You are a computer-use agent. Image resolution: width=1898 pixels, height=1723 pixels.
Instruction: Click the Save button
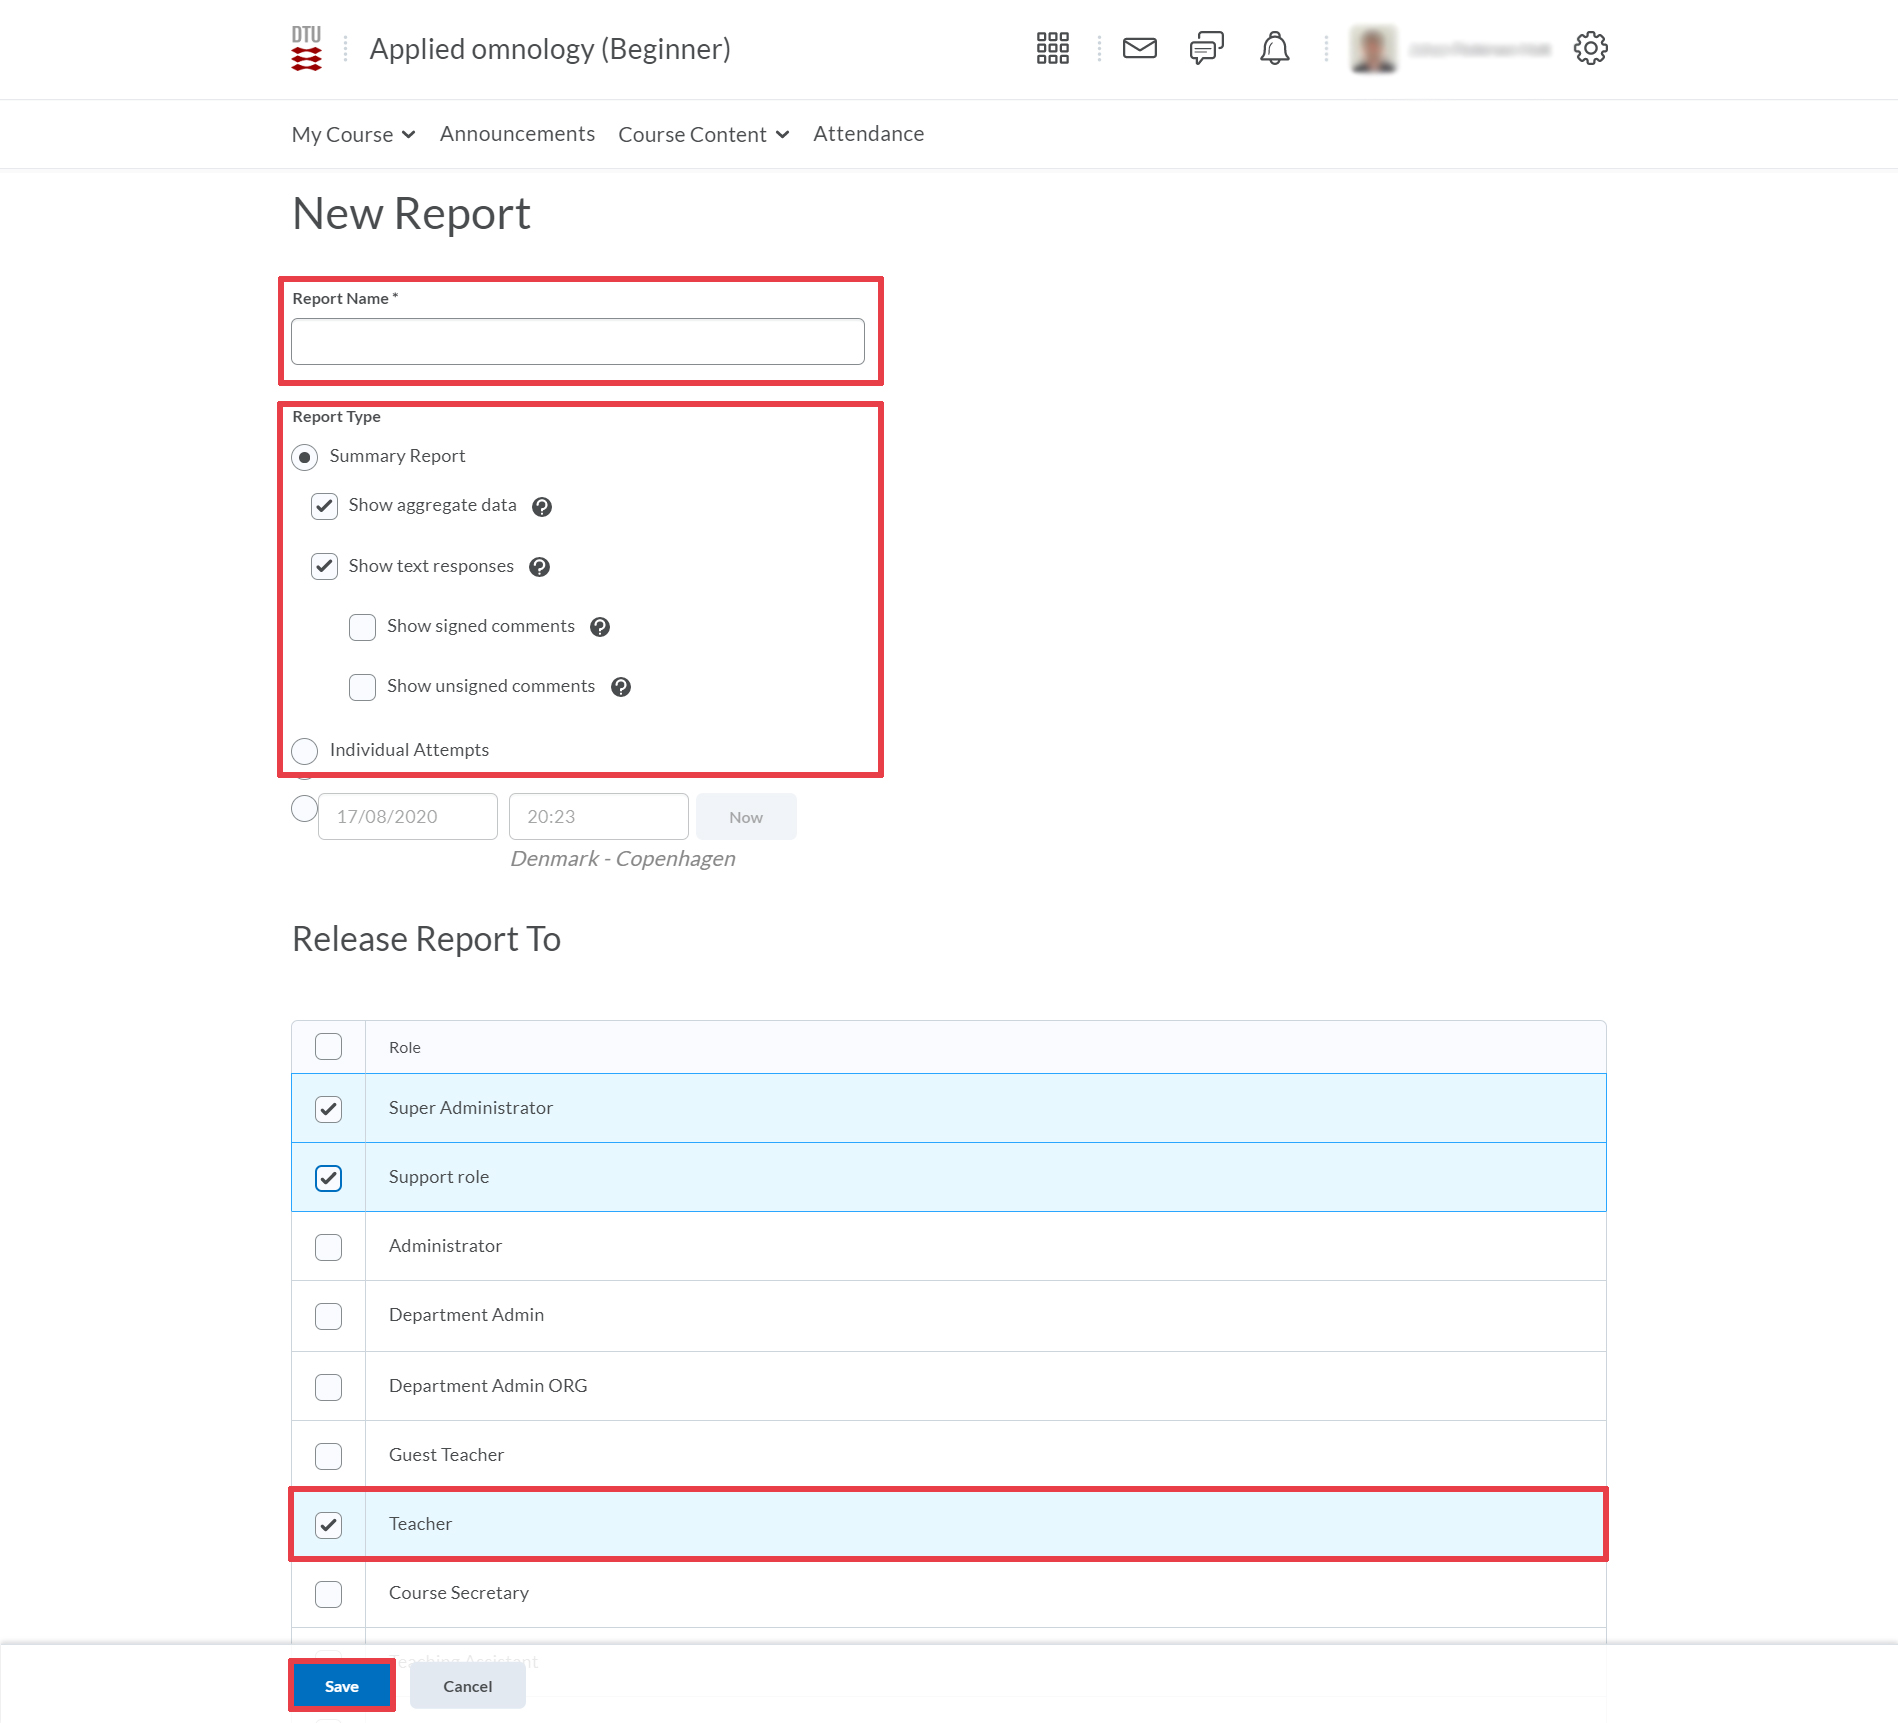(x=342, y=1686)
